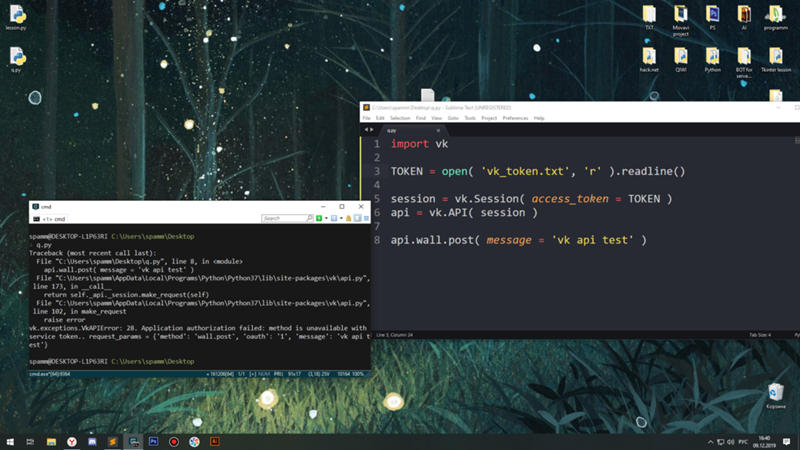Click the language indicator in system tray
This screenshot has width=800, height=450.
(744, 441)
